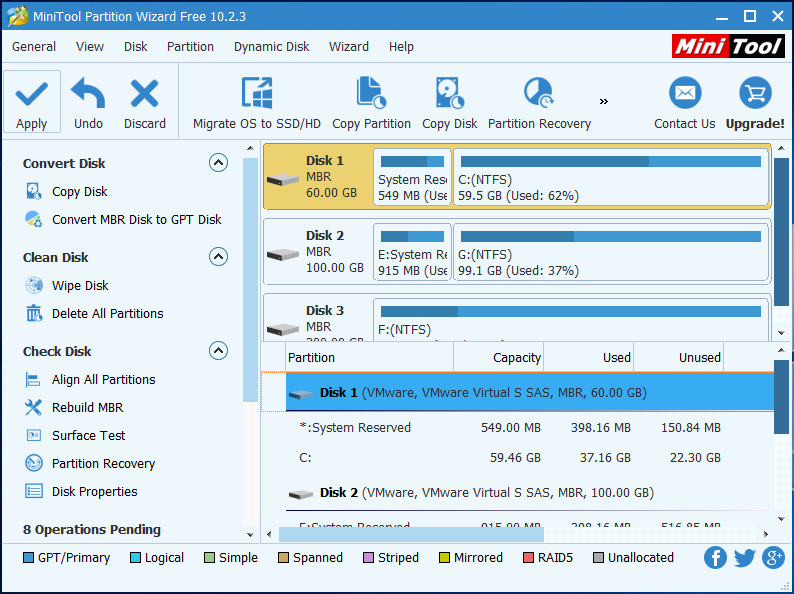Undo the last pending operation

(88, 102)
